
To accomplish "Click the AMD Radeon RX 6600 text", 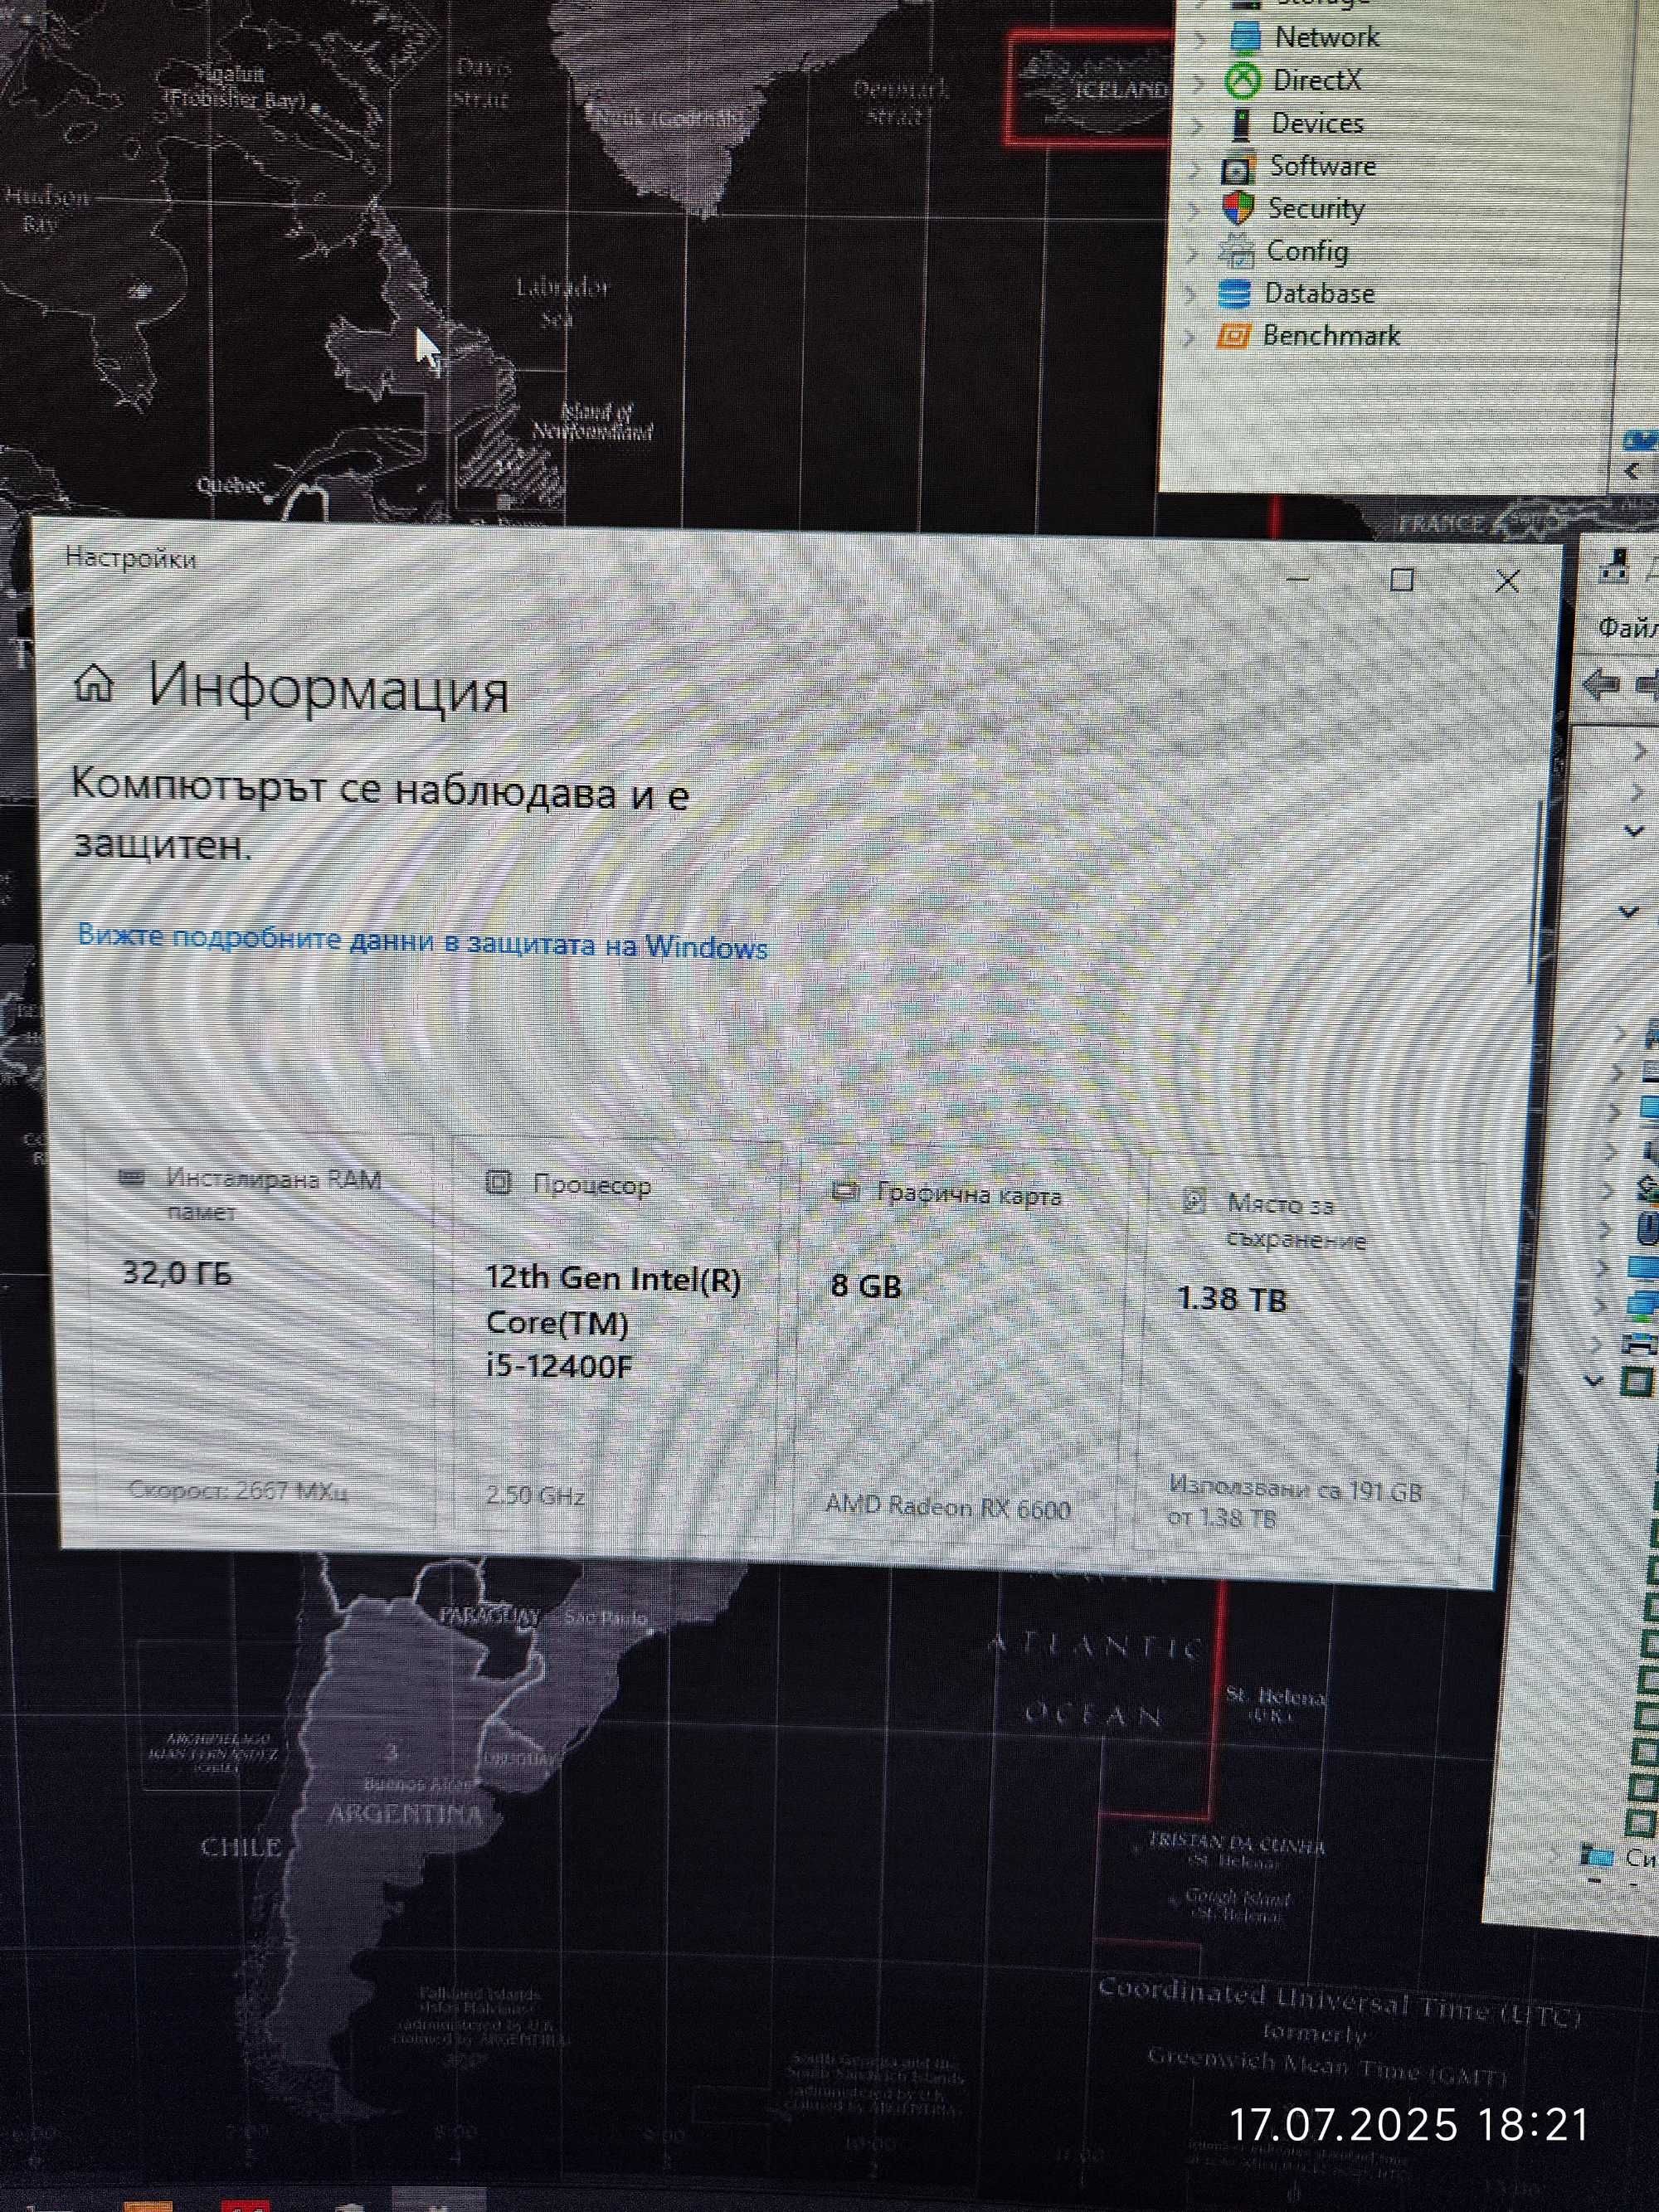I will coord(948,1507).
